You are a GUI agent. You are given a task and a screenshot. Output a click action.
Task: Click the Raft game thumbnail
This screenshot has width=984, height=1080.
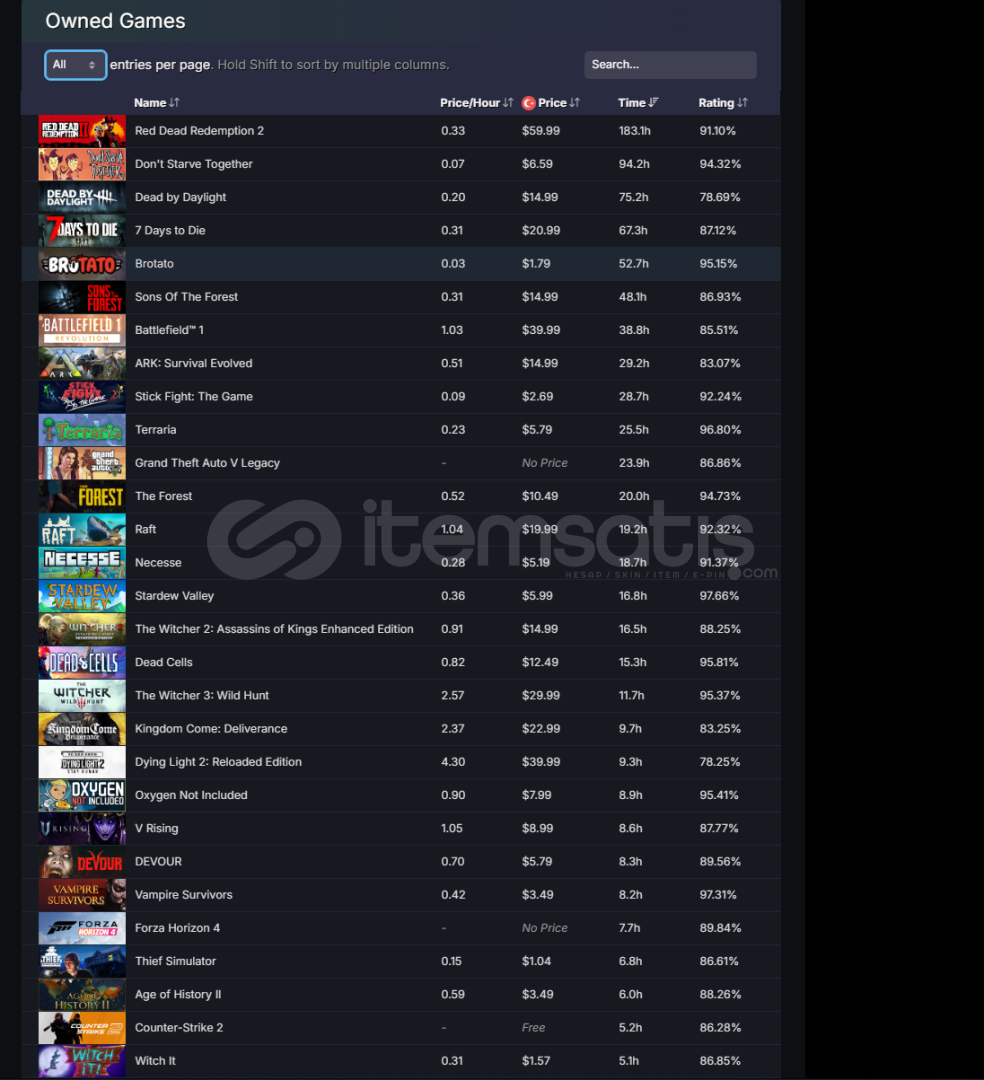point(82,530)
